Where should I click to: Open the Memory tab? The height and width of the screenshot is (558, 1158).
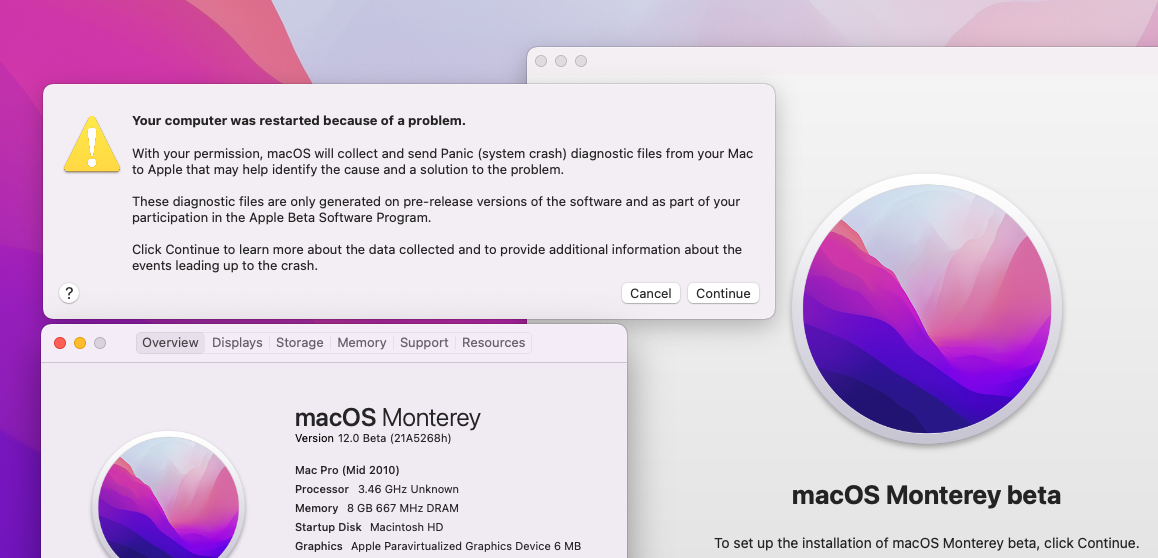pos(362,342)
